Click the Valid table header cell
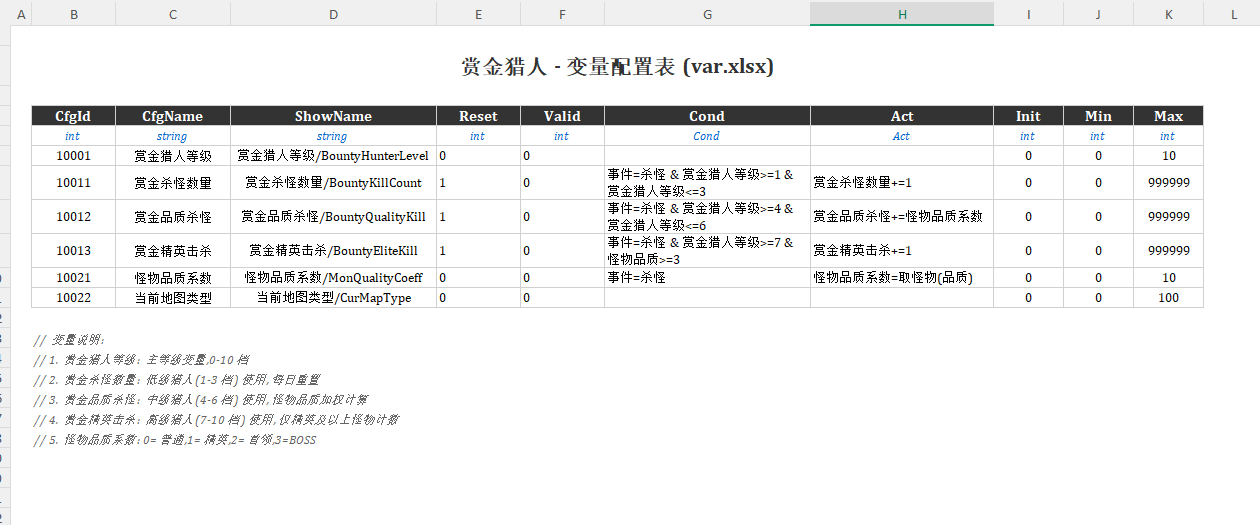The height and width of the screenshot is (525, 1260). (x=562, y=116)
